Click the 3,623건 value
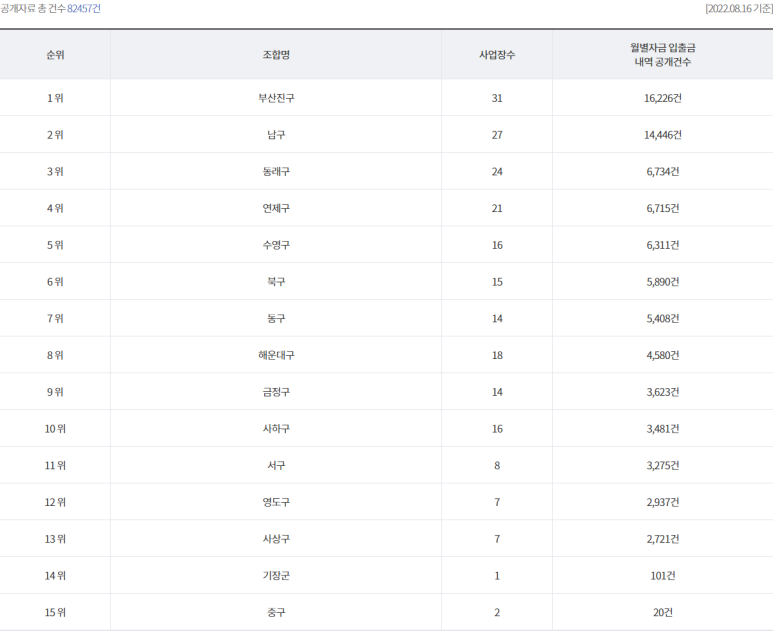 (x=663, y=392)
